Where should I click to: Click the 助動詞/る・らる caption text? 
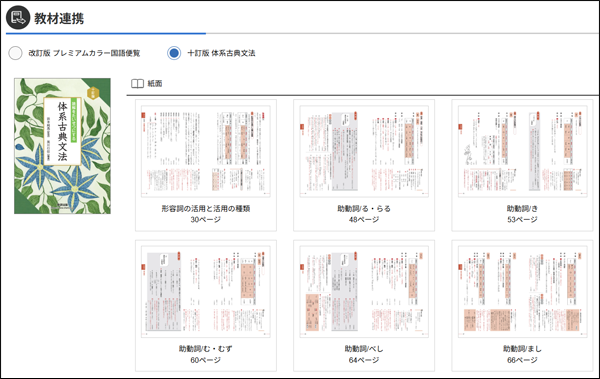click(364, 209)
